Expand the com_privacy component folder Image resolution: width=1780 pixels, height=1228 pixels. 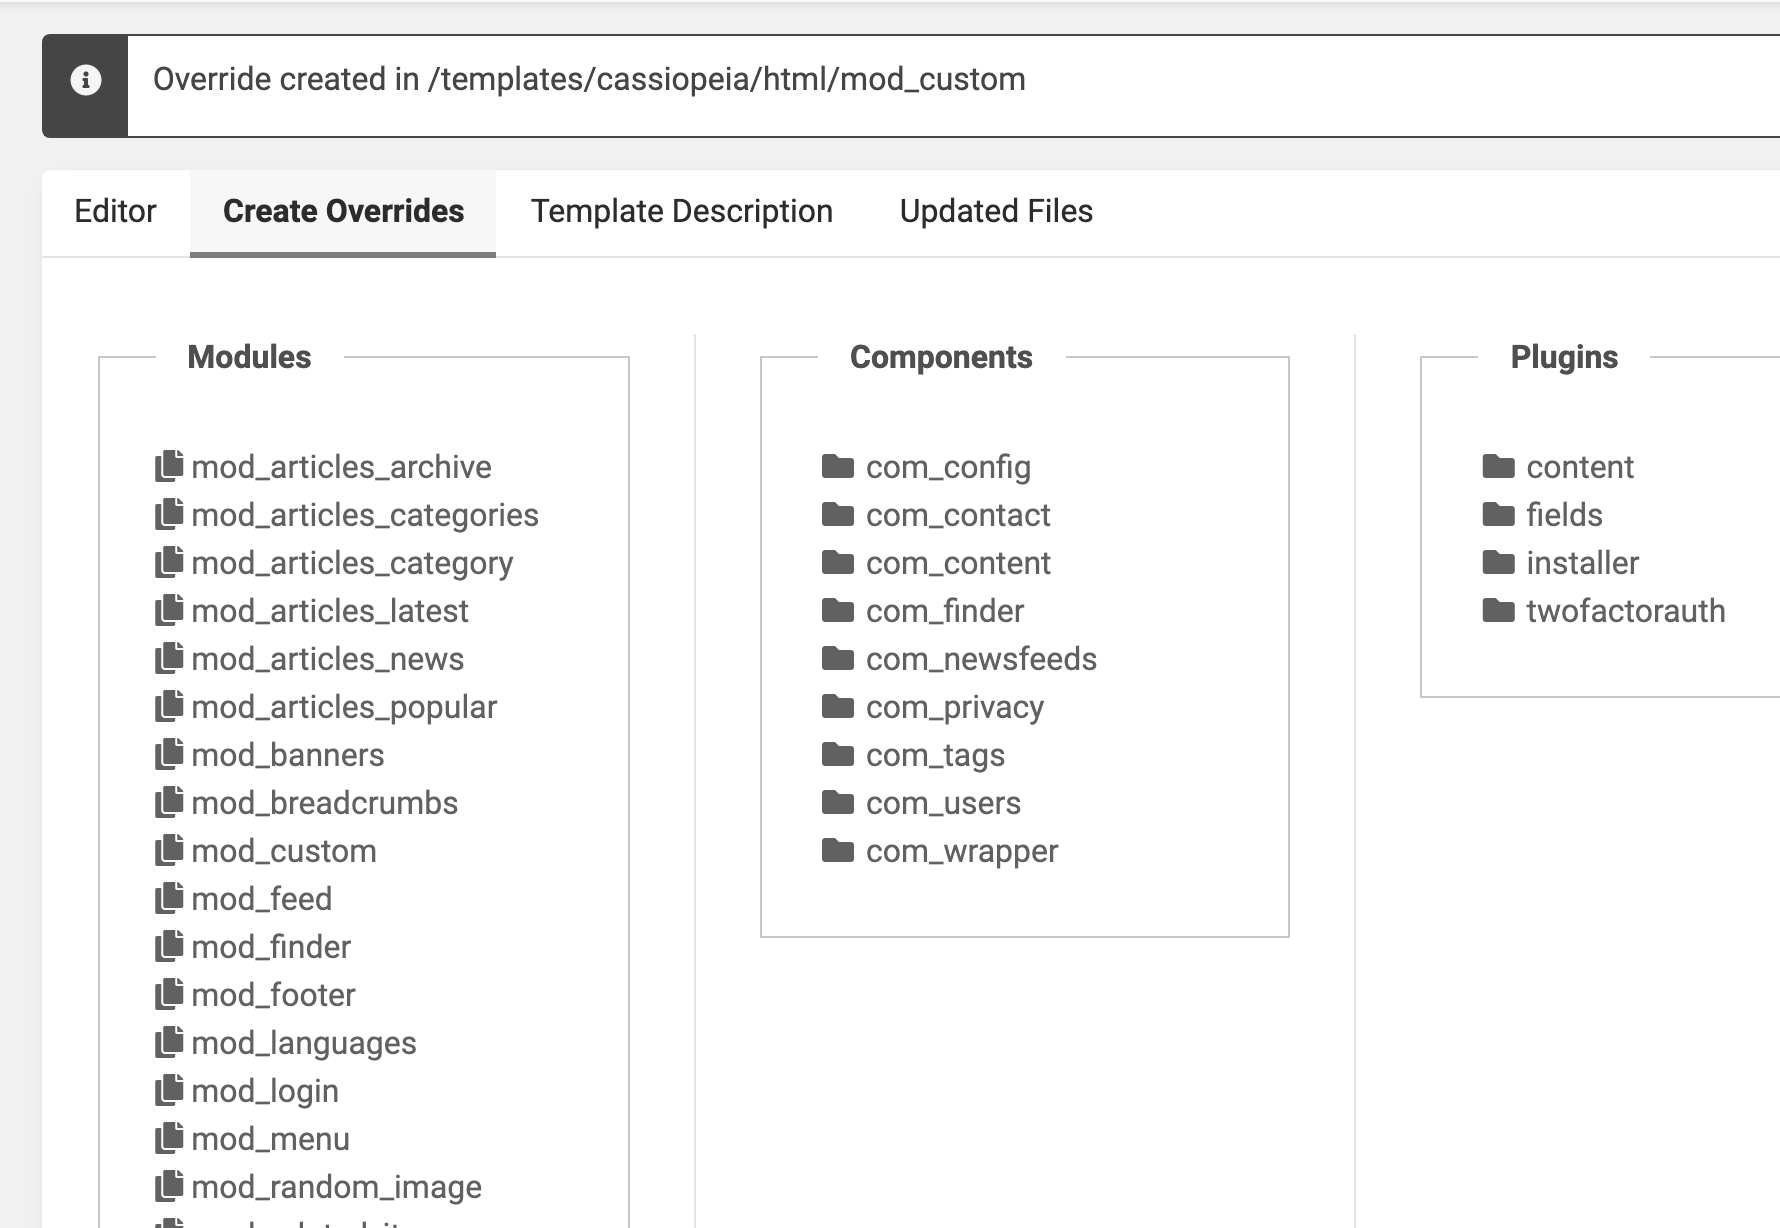pyautogui.click(x=955, y=707)
